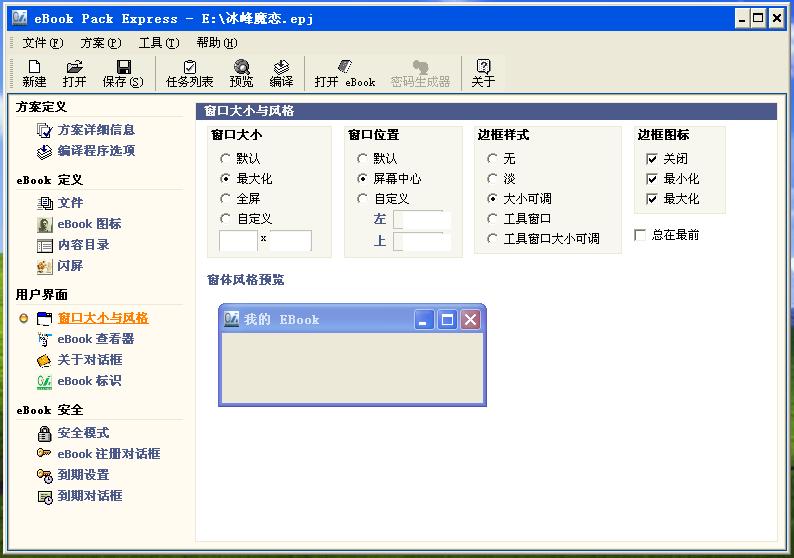Click the app icon in the title bar
This screenshot has height=558, width=794.
coord(20,18)
